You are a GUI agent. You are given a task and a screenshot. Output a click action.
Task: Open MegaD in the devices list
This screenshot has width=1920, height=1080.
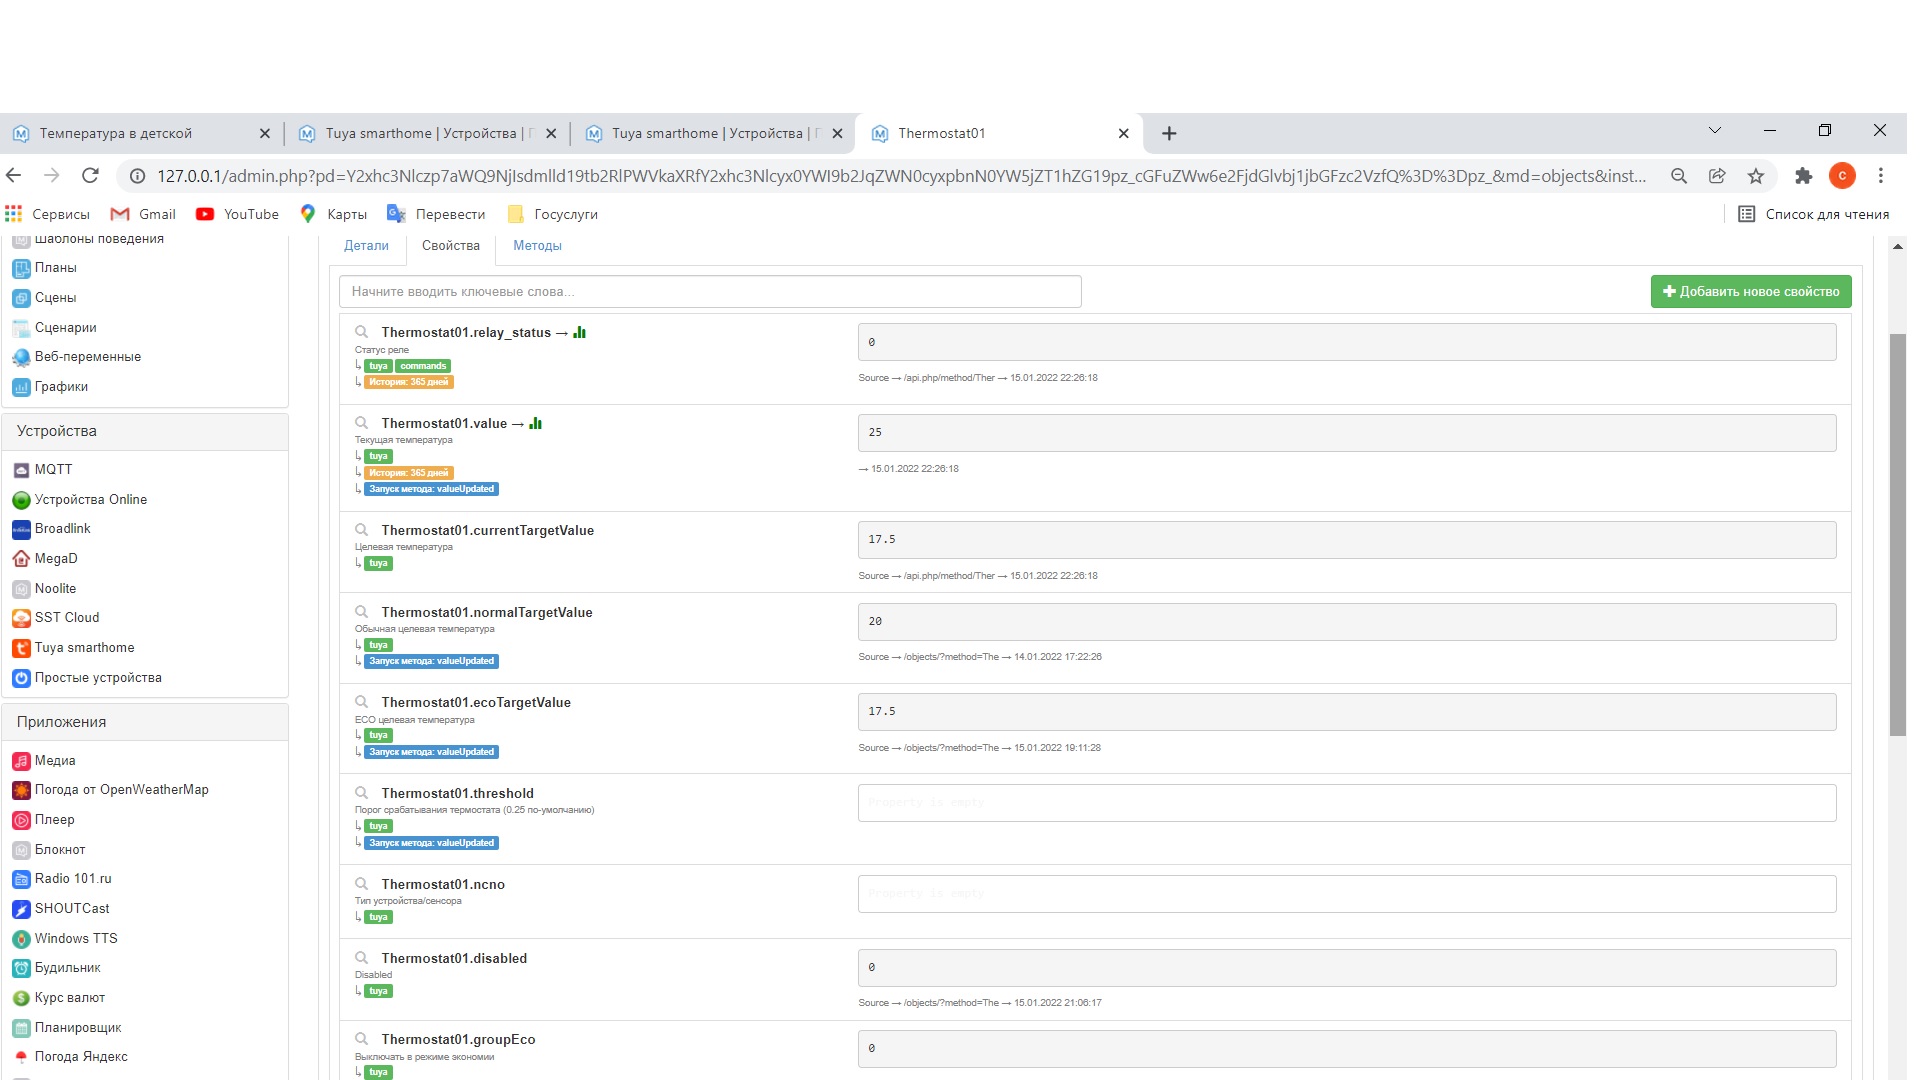(x=55, y=559)
